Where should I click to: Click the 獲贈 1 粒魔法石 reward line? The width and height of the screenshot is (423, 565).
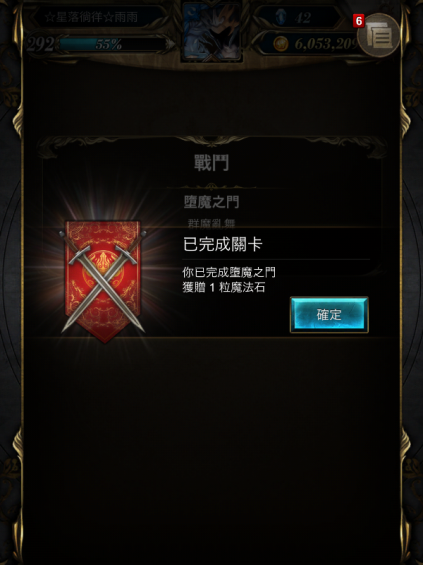(224, 288)
